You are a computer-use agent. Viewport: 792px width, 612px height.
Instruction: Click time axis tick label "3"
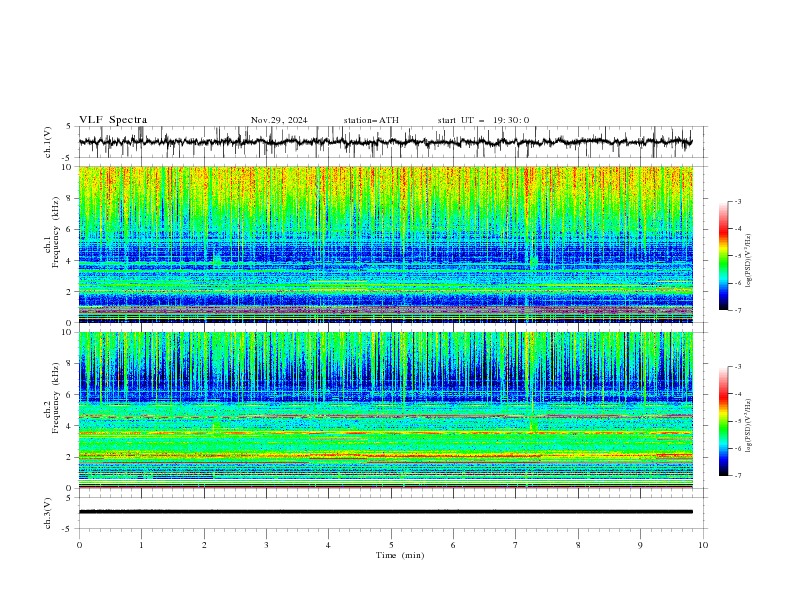click(x=266, y=545)
